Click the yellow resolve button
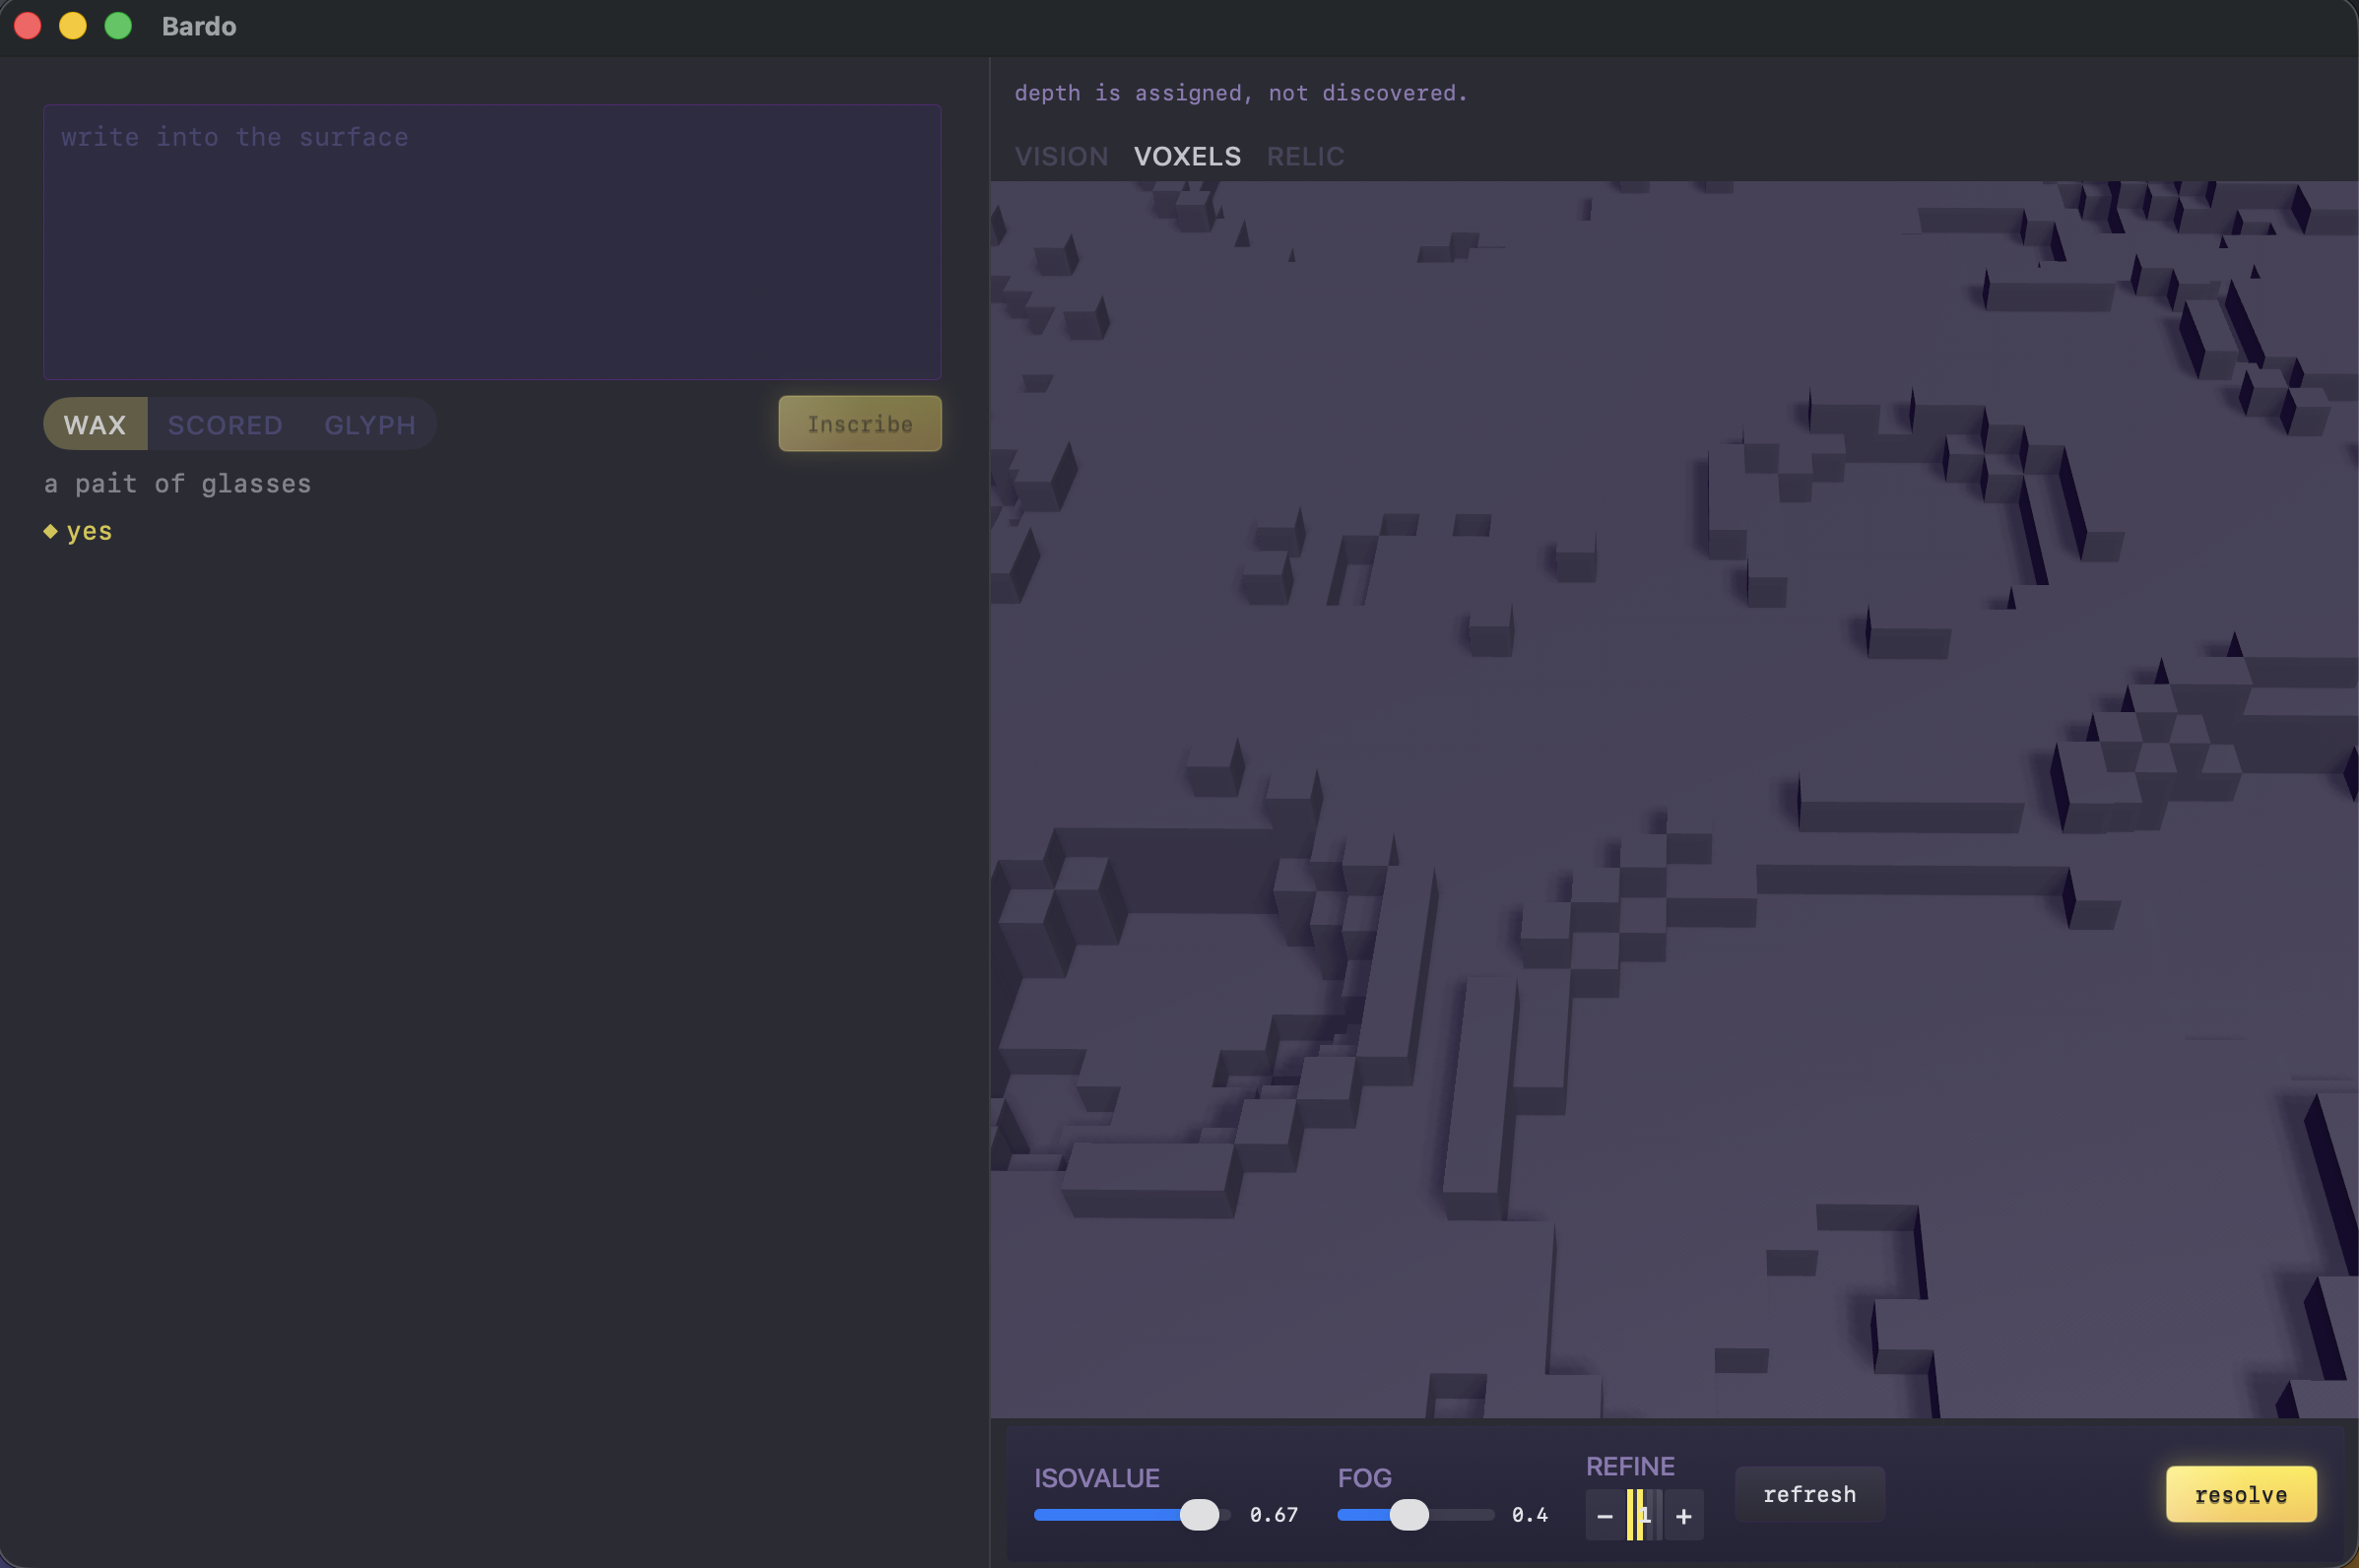This screenshot has height=1568, width=2359. click(2240, 1494)
